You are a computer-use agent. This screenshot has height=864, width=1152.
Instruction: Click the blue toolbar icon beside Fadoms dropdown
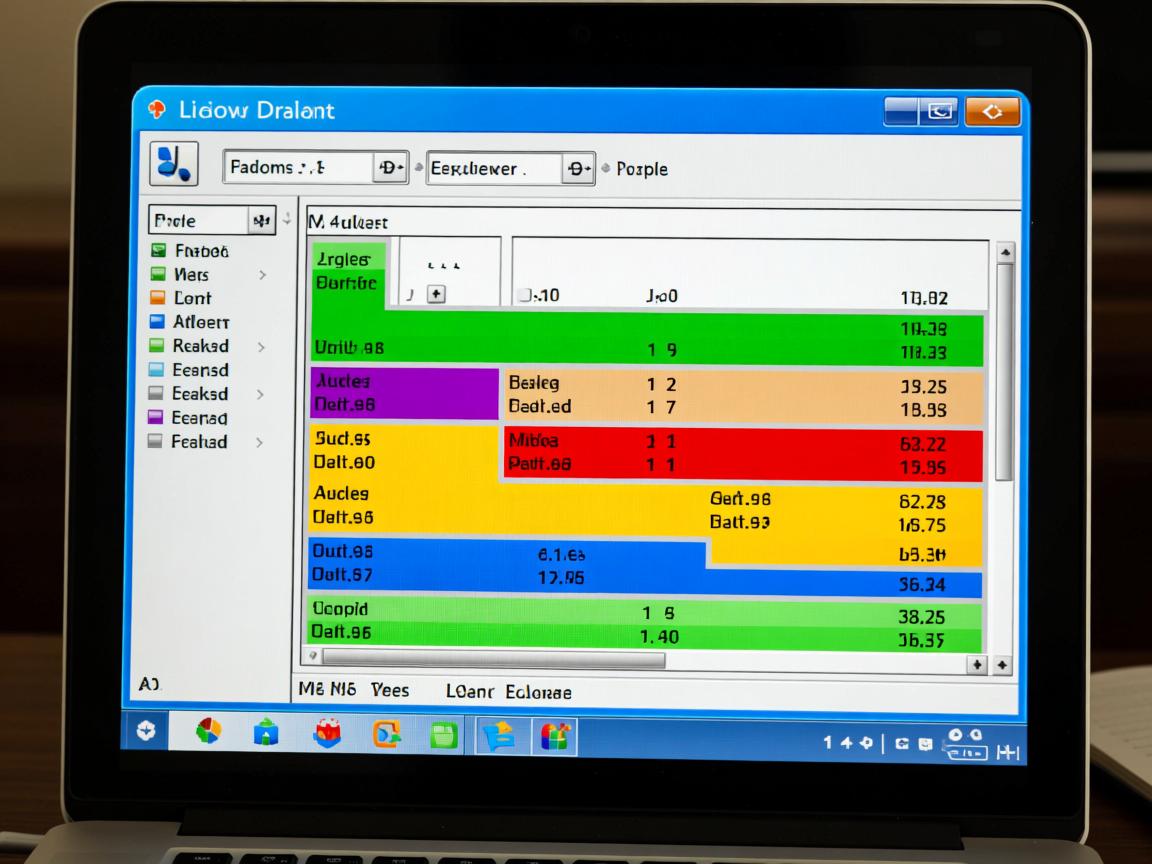174,163
